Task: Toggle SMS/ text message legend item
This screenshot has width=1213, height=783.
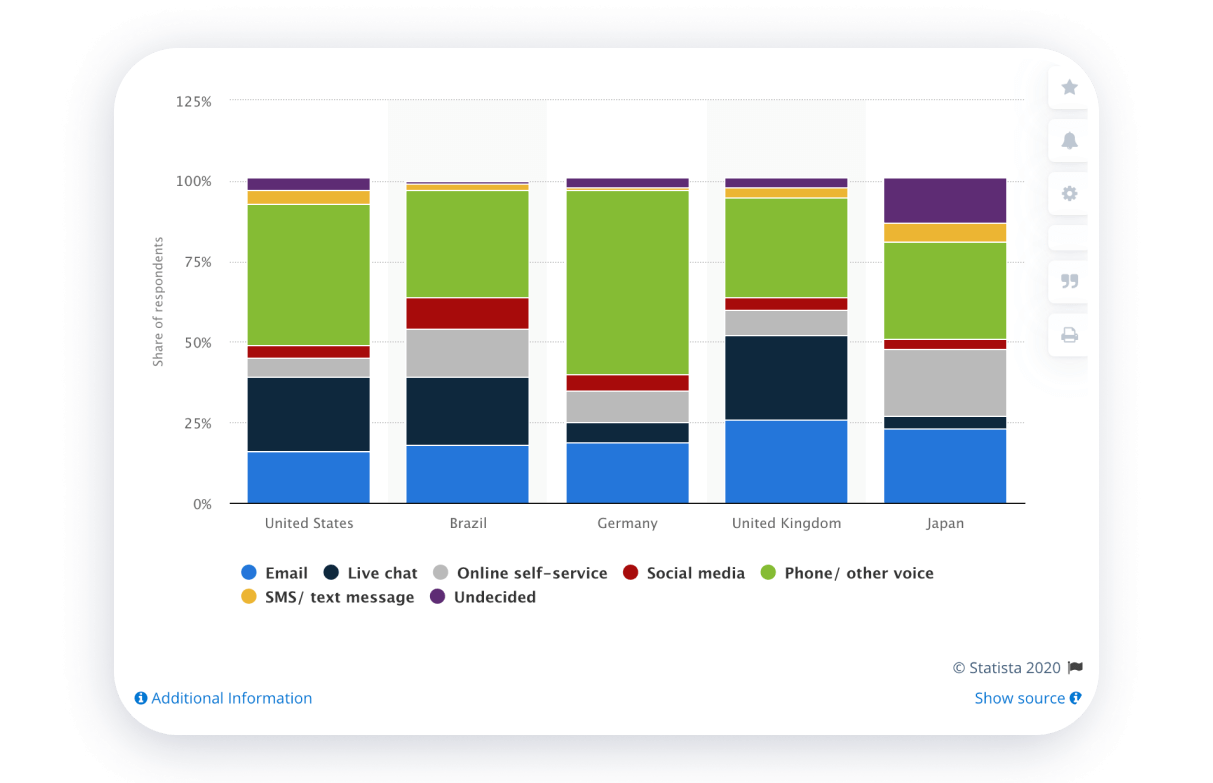Action: point(328,597)
